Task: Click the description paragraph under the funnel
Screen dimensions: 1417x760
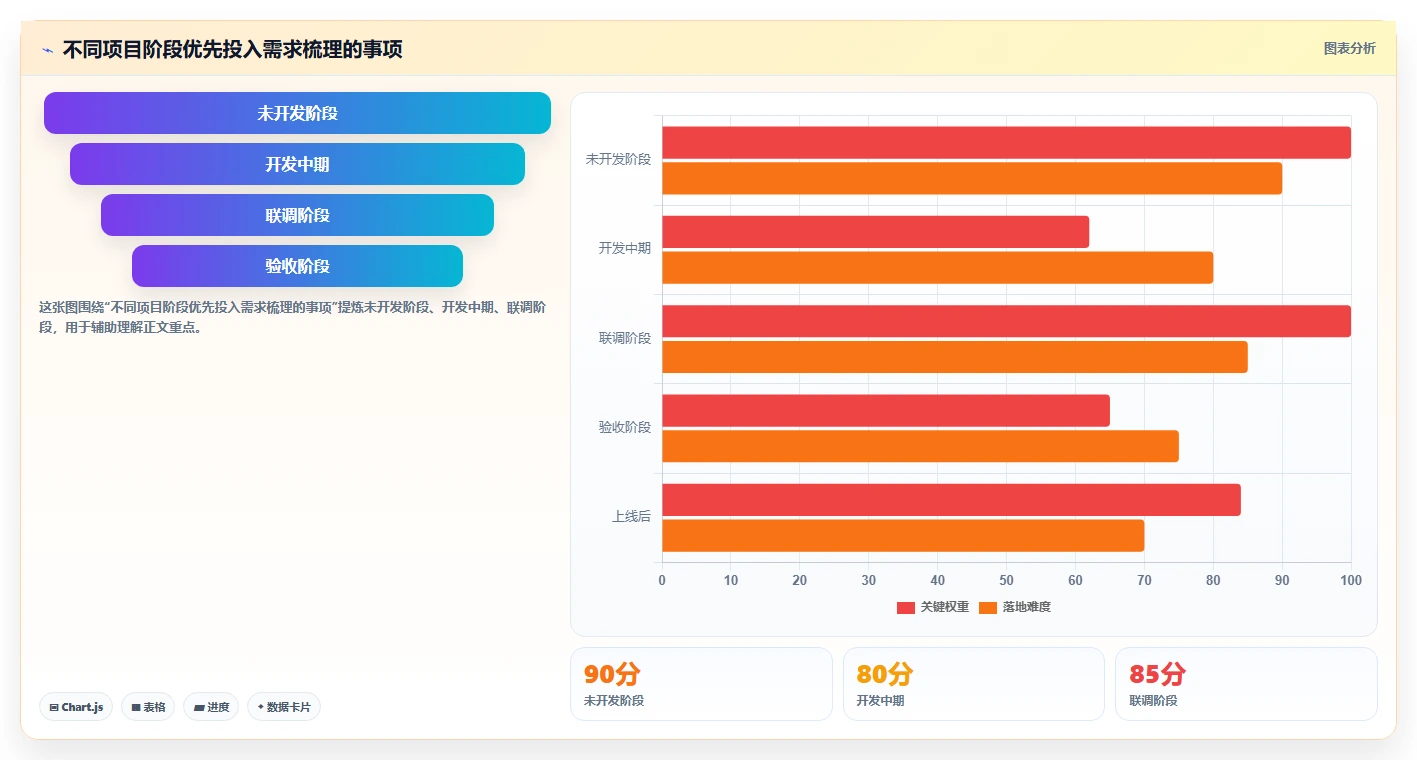Action: click(x=292, y=317)
